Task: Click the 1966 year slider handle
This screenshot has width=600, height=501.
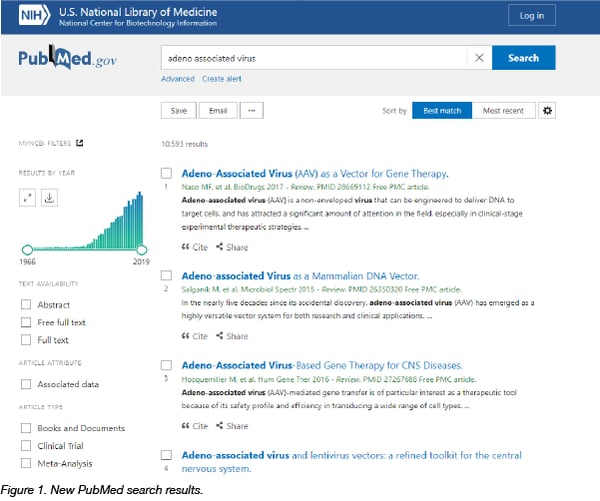Action: (x=27, y=250)
